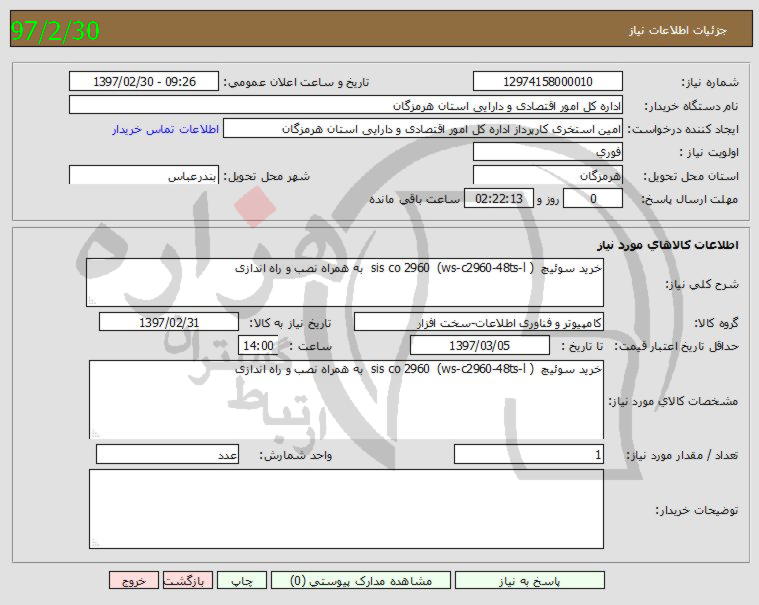Click the days remaining field showing 0

pyautogui.click(x=593, y=198)
